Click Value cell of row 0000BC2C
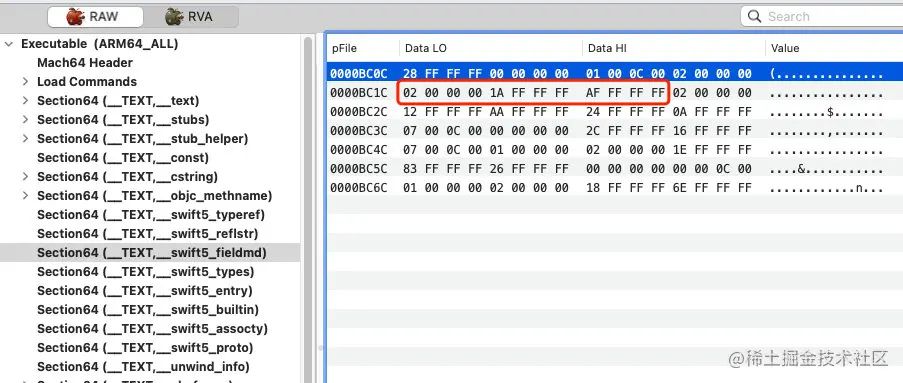903x383 pixels. 826,112
